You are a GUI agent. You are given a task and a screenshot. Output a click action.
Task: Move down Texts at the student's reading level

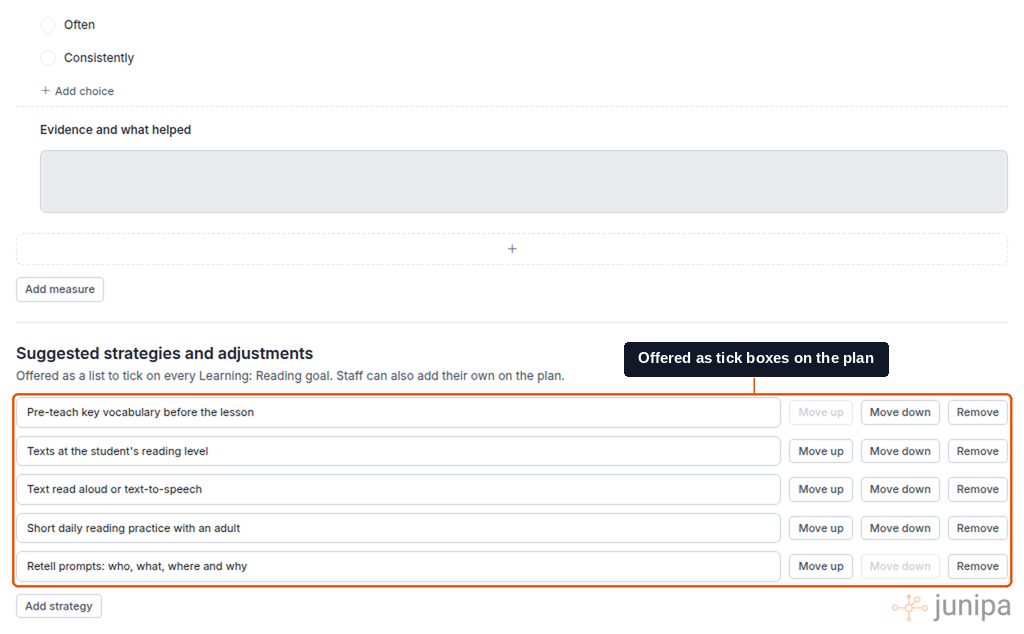pos(899,451)
